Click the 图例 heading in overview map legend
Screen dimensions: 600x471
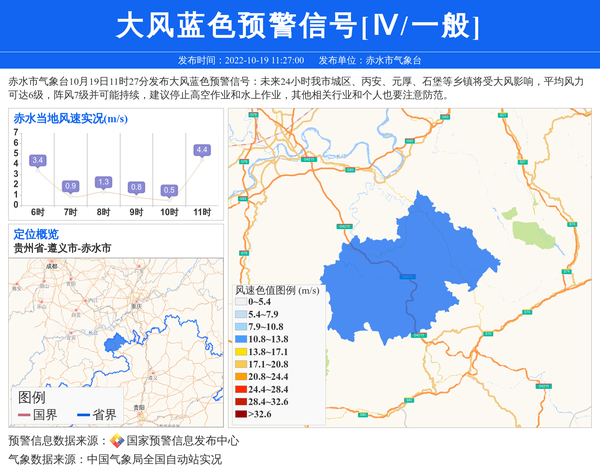point(32,398)
